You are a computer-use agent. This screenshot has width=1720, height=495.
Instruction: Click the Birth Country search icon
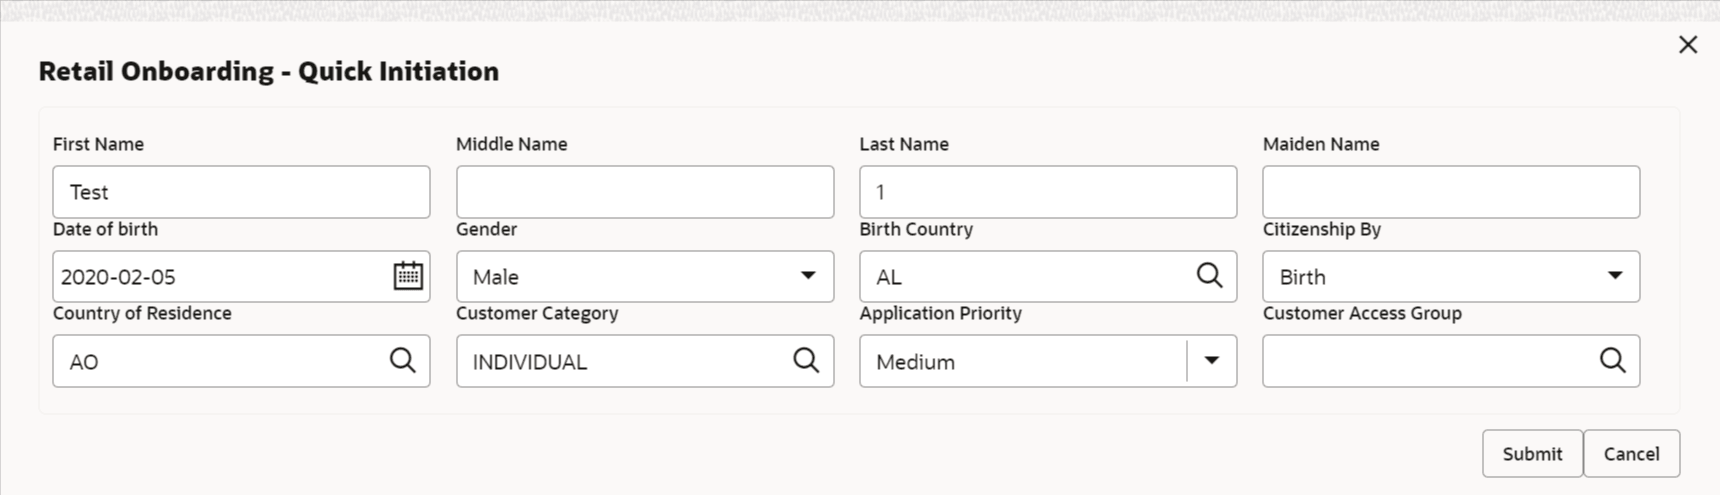pyautogui.click(x=1209, y=276)
